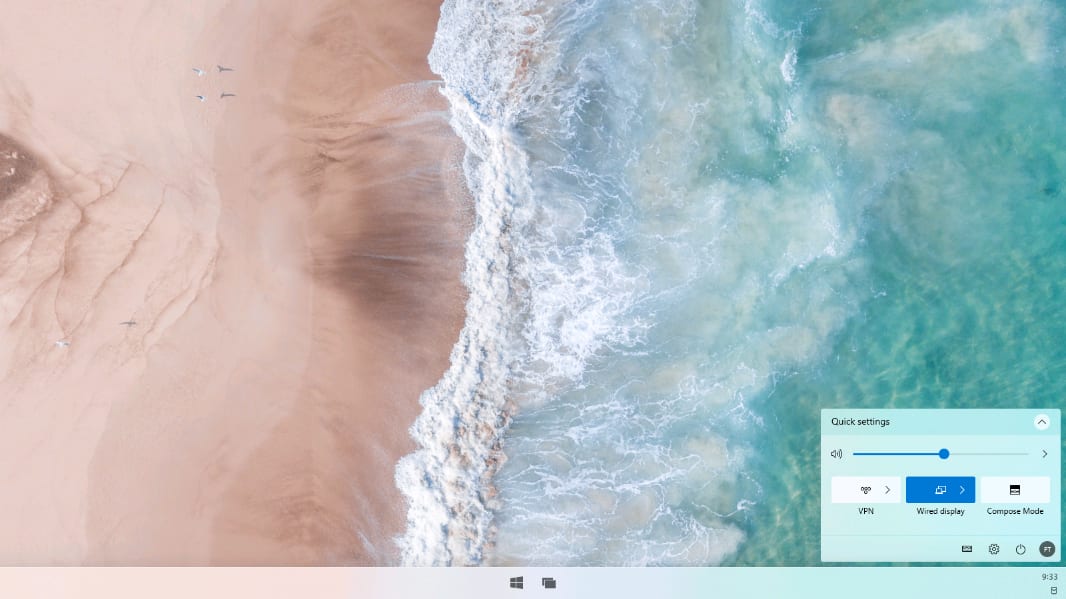Screen dimensions: 1066x599
Task: Open Settings gear in Quick settings
Action: point(994,549)
